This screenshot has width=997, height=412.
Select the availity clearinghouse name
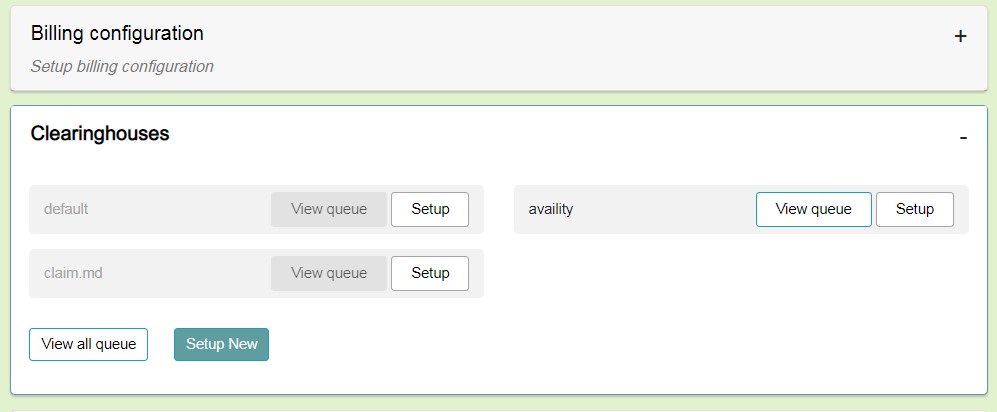551,210
